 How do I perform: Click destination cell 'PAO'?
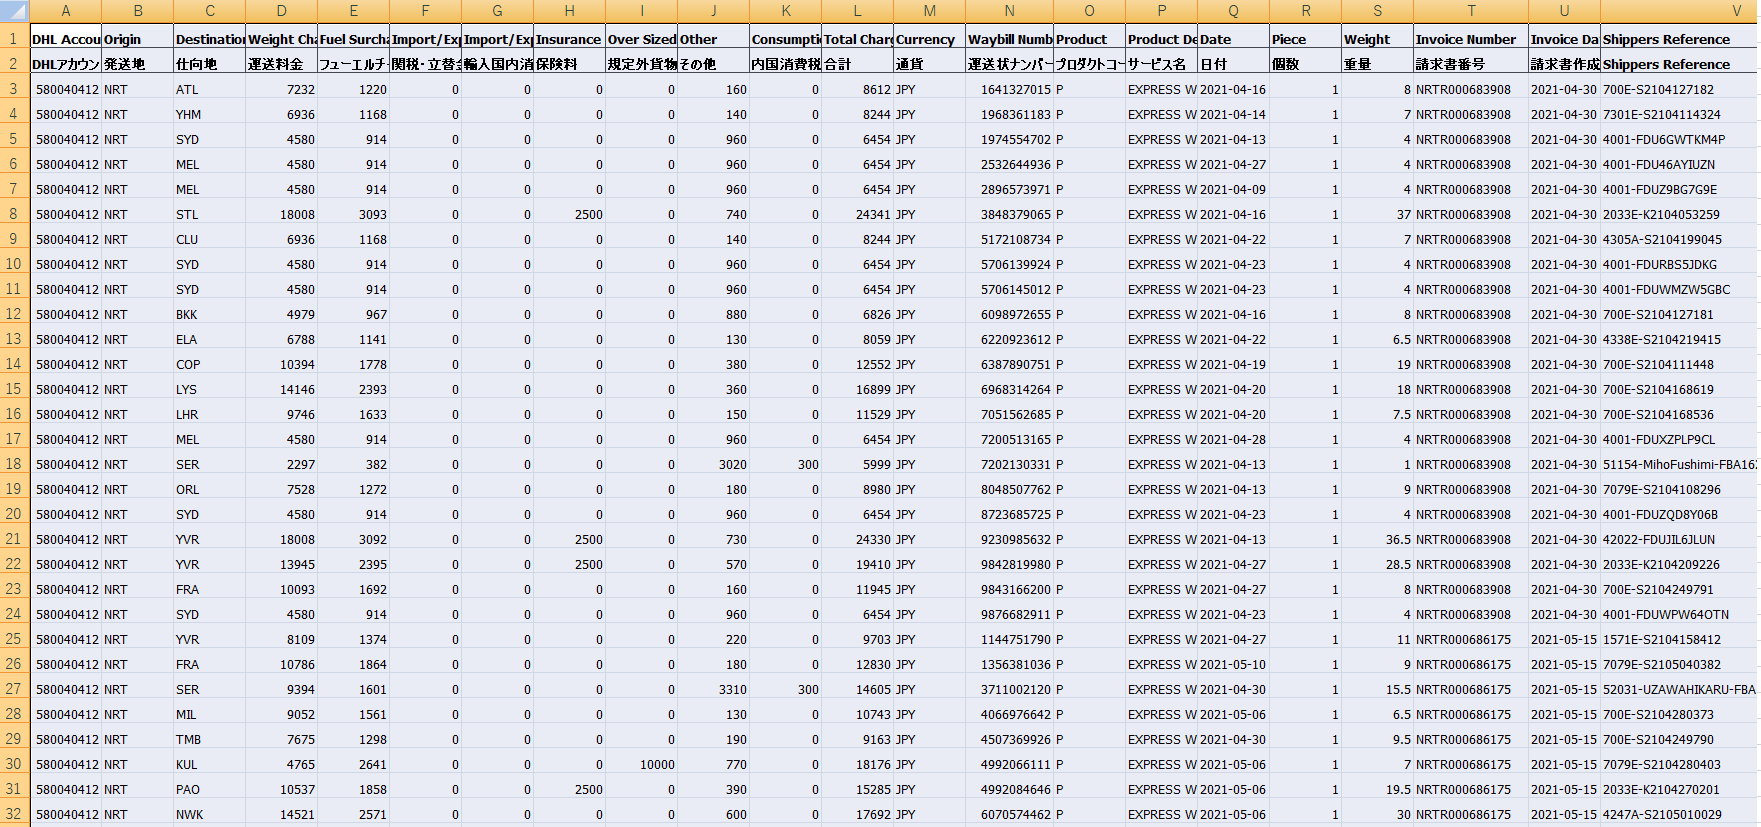(x=210, y=789)
